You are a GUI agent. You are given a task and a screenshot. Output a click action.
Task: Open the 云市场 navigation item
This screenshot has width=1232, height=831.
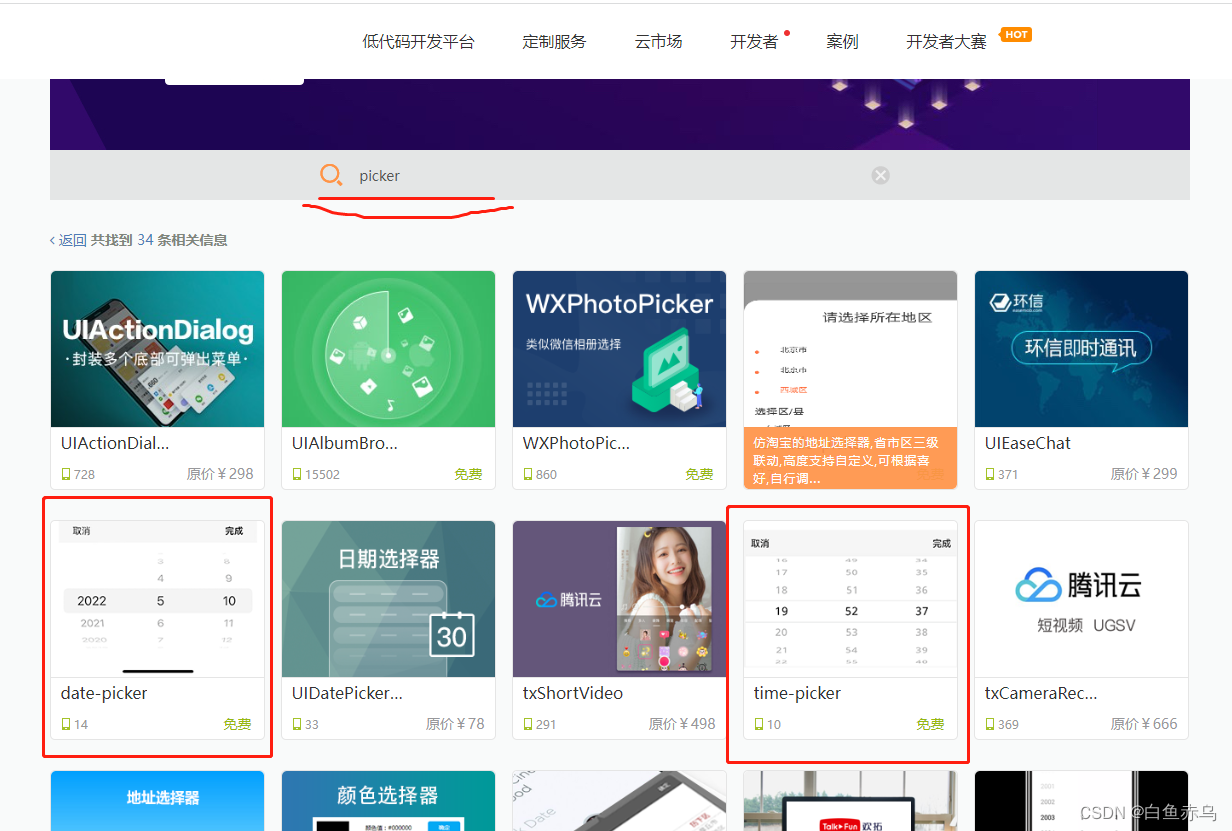point(658,41)
